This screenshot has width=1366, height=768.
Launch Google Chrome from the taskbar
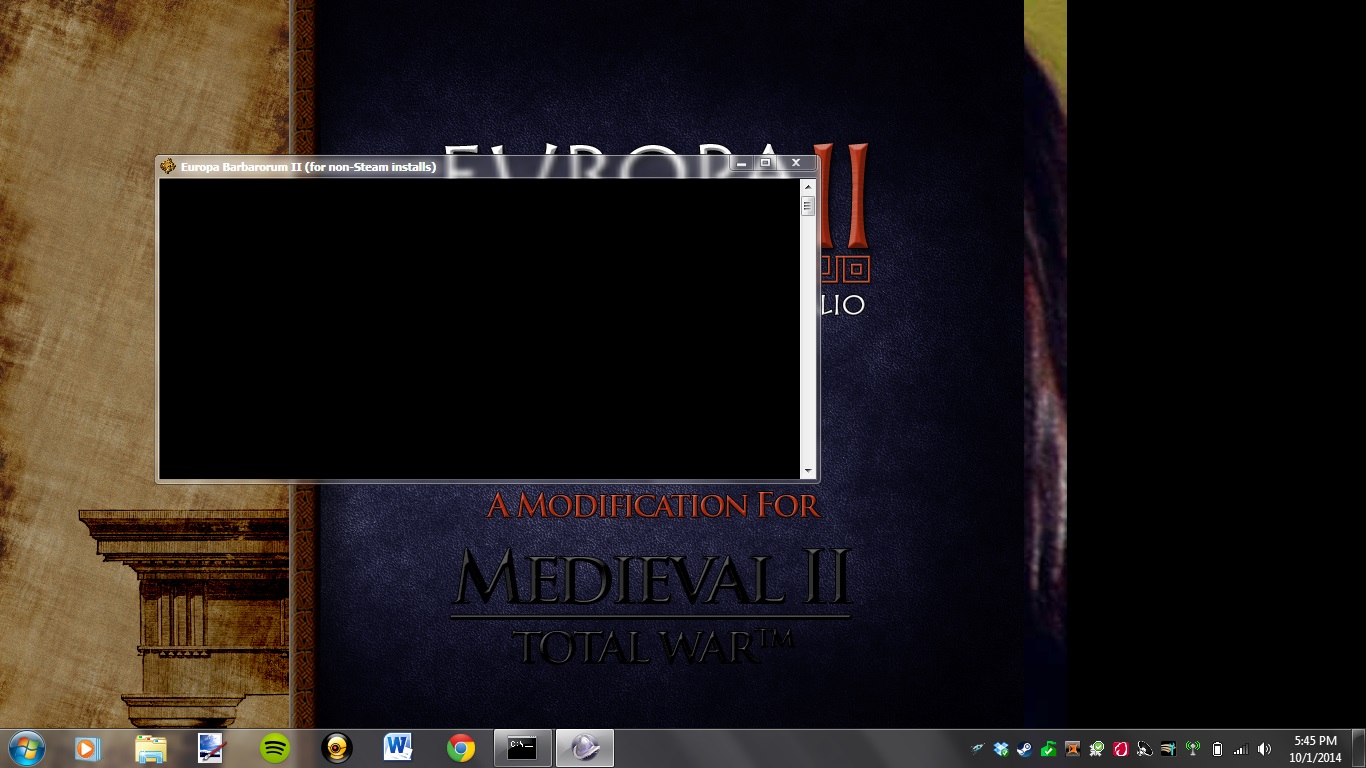pos(461,748)
